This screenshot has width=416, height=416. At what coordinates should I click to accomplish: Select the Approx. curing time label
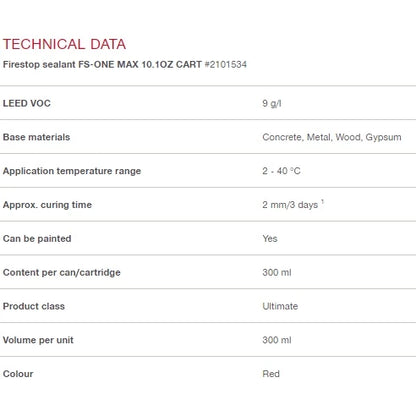pos(47,205)
